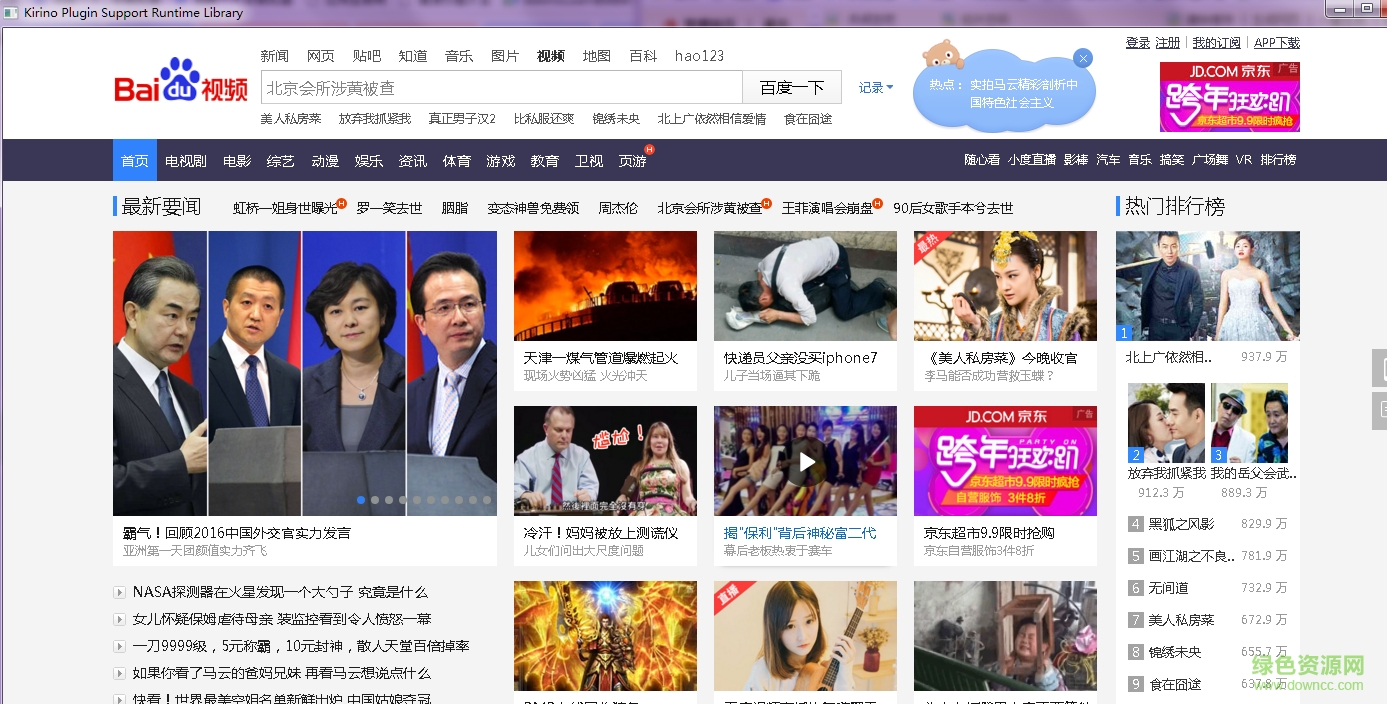Viewport: 1387px width, 704px height.
Task: Click the rank 1 badge in 热门排行榜
Action: (1124, 333)
